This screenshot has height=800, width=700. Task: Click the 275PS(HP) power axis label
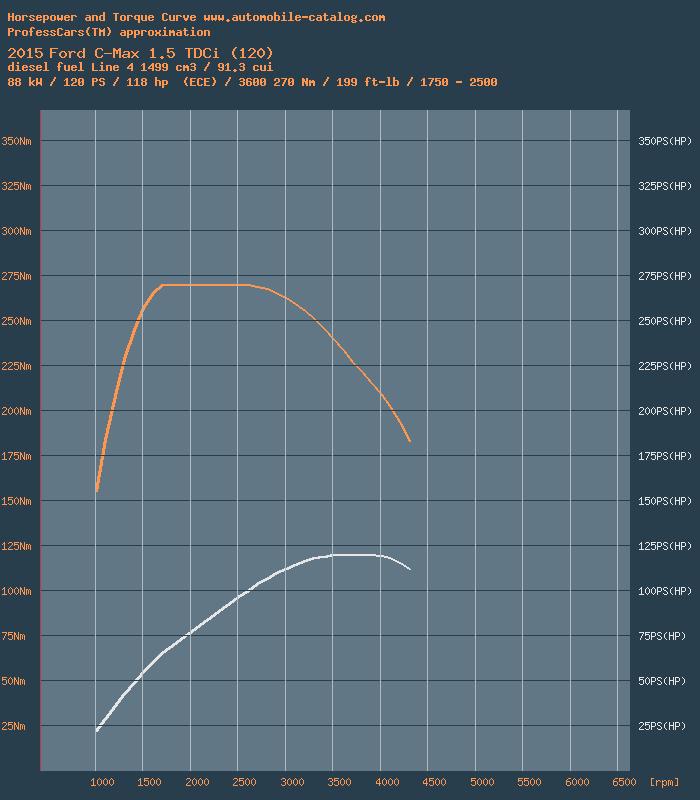click(x=665, y=276)
